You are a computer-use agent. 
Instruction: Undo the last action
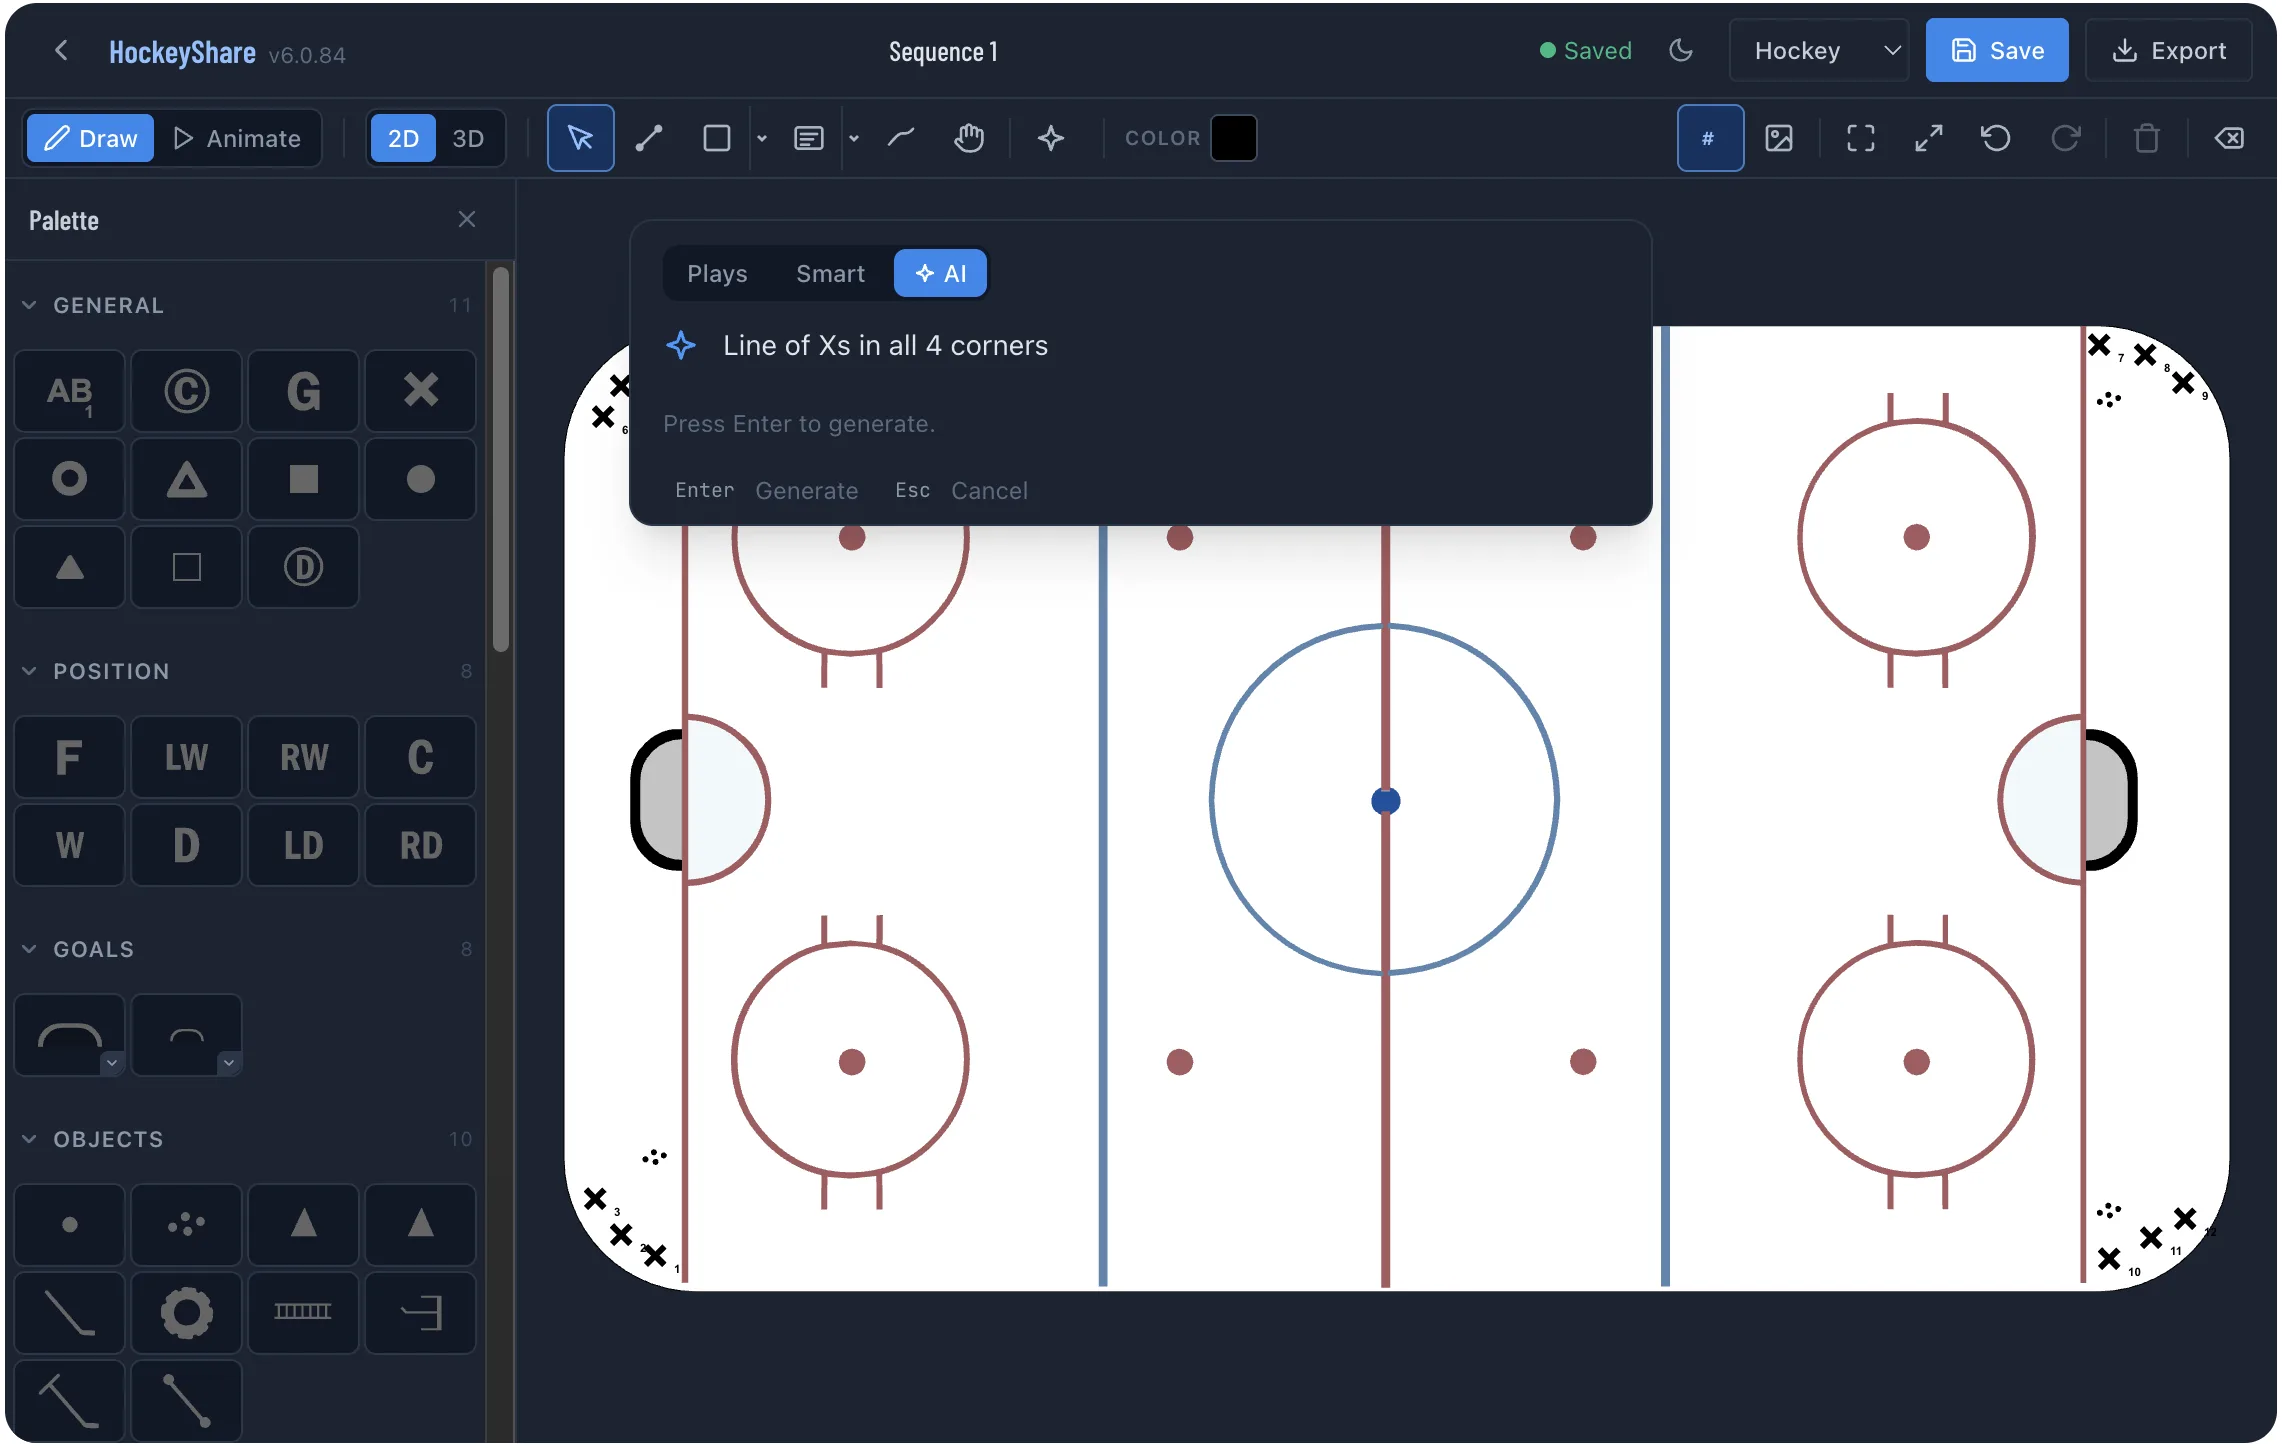[x=1996, y=138]
